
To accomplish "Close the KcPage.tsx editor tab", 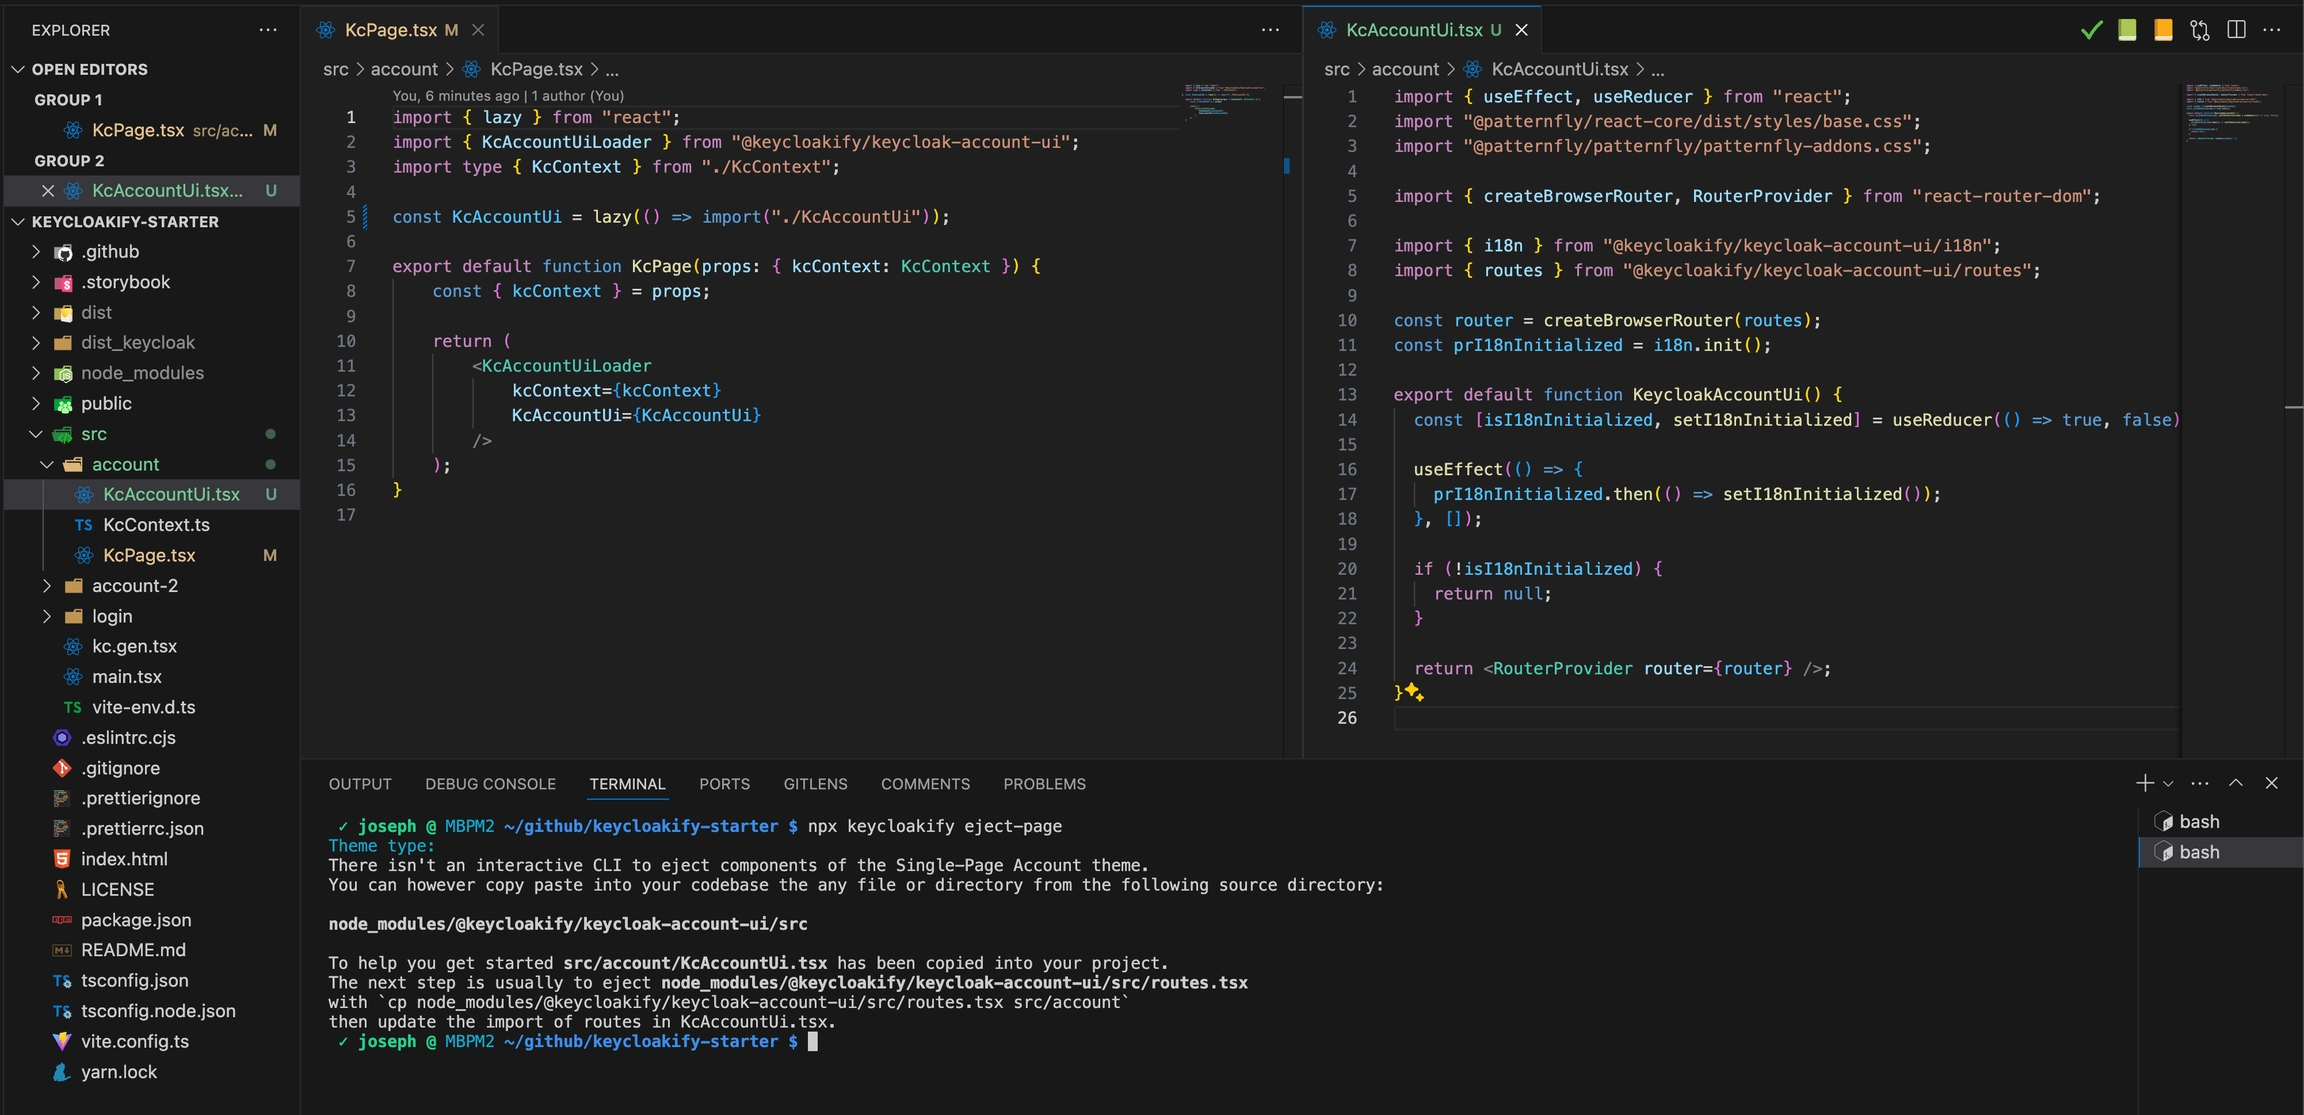I will (x=478, y=30).
